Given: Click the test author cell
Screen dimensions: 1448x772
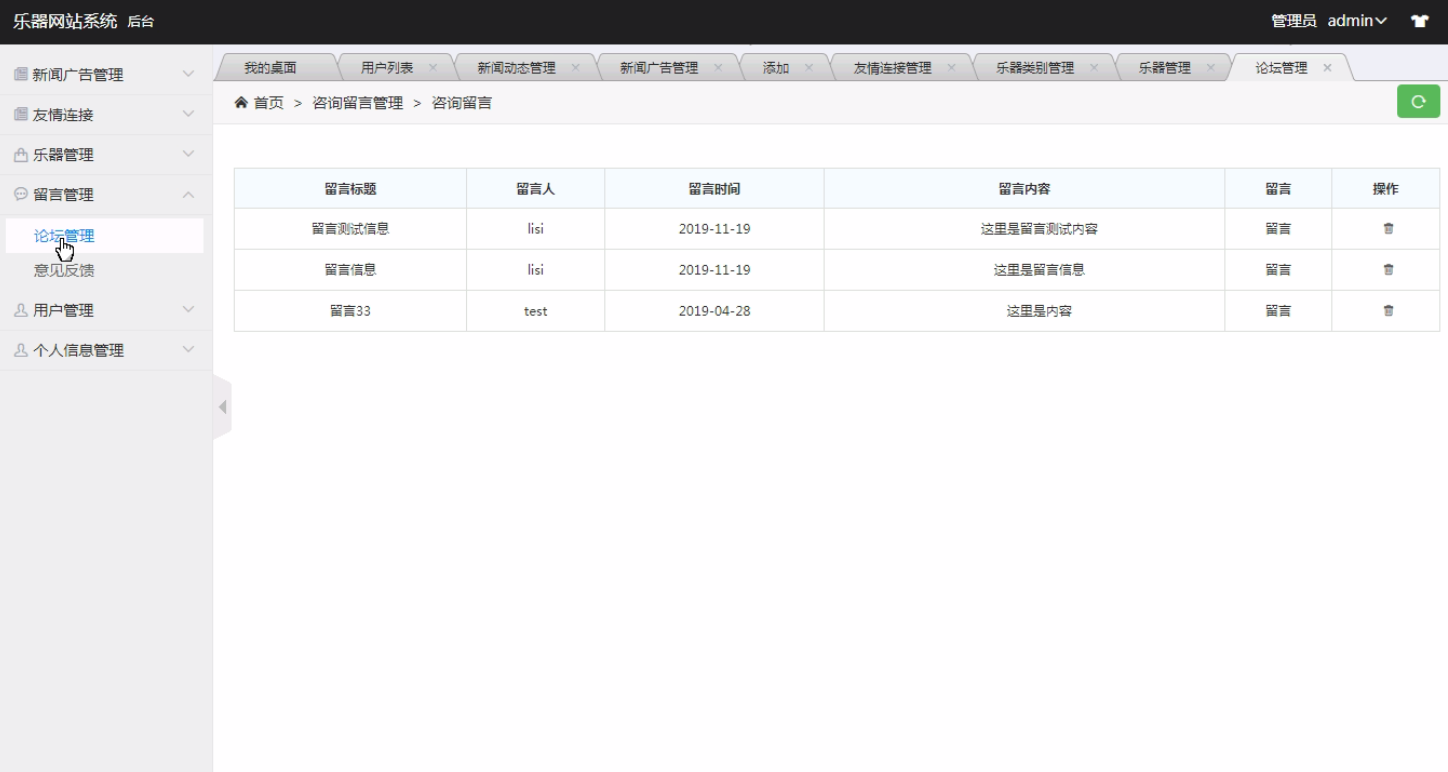Looking at the screenshot, I should [x=535, y=311].
